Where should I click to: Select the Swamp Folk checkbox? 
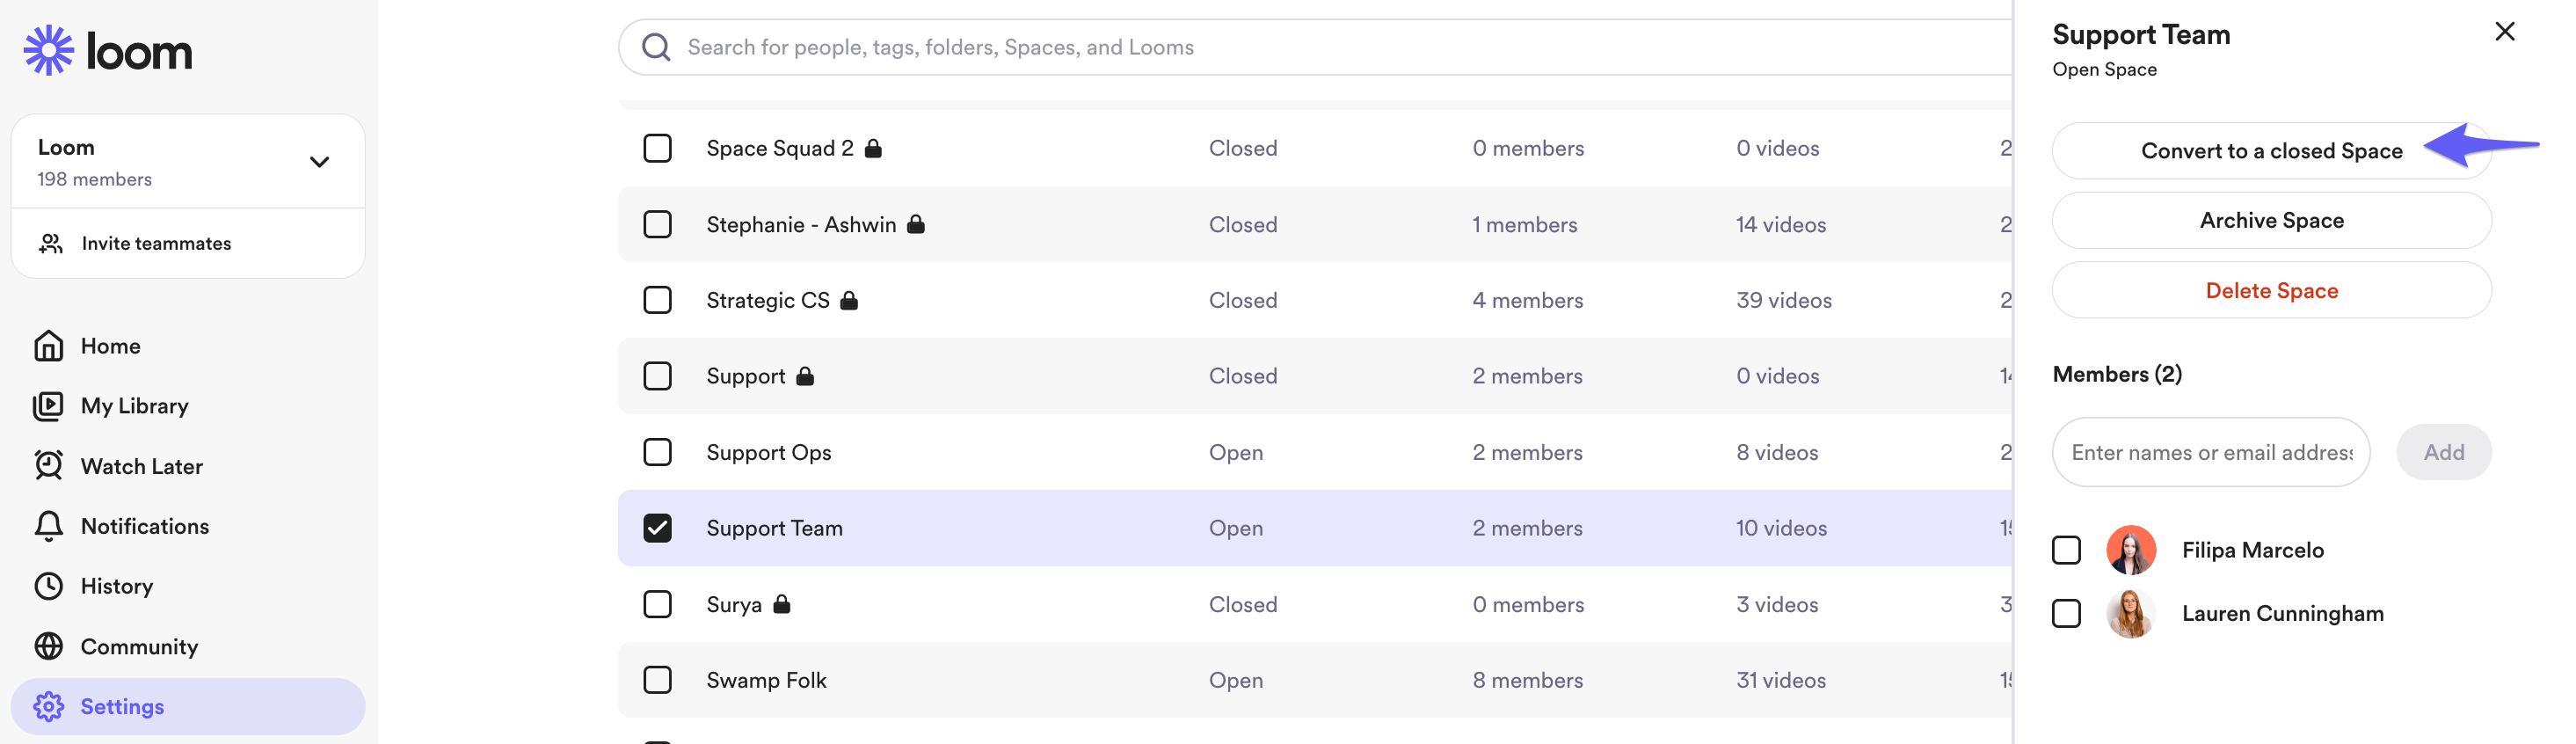pyautogui.click(x=657, y=680)
